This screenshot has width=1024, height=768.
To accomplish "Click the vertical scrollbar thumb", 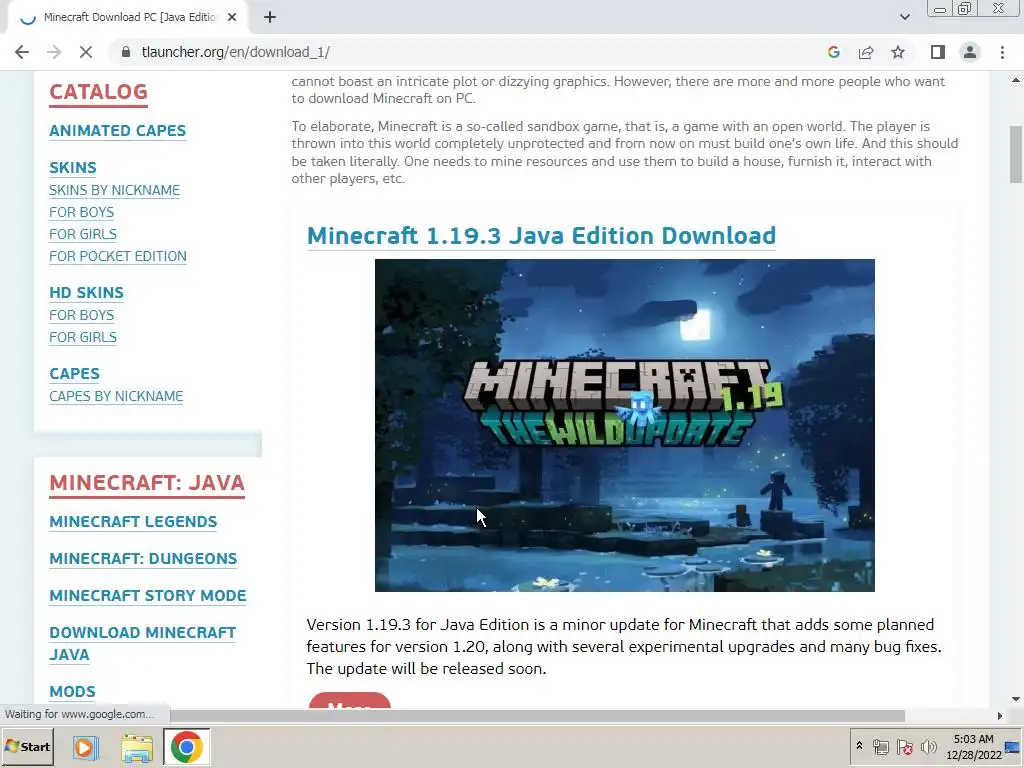I will (x=1016, y=154).
